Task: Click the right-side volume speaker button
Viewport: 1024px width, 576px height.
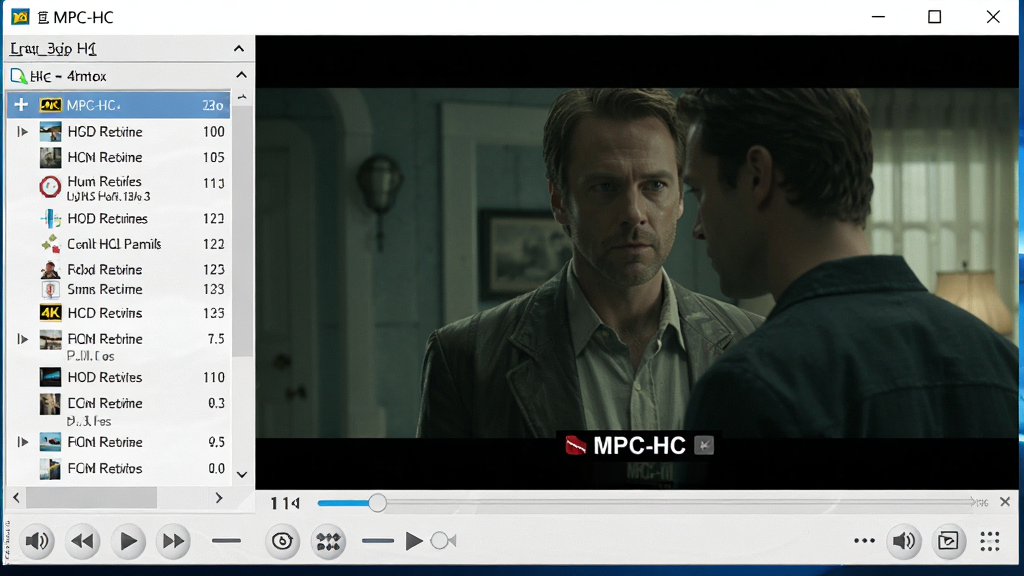Action: coord(904,541)
